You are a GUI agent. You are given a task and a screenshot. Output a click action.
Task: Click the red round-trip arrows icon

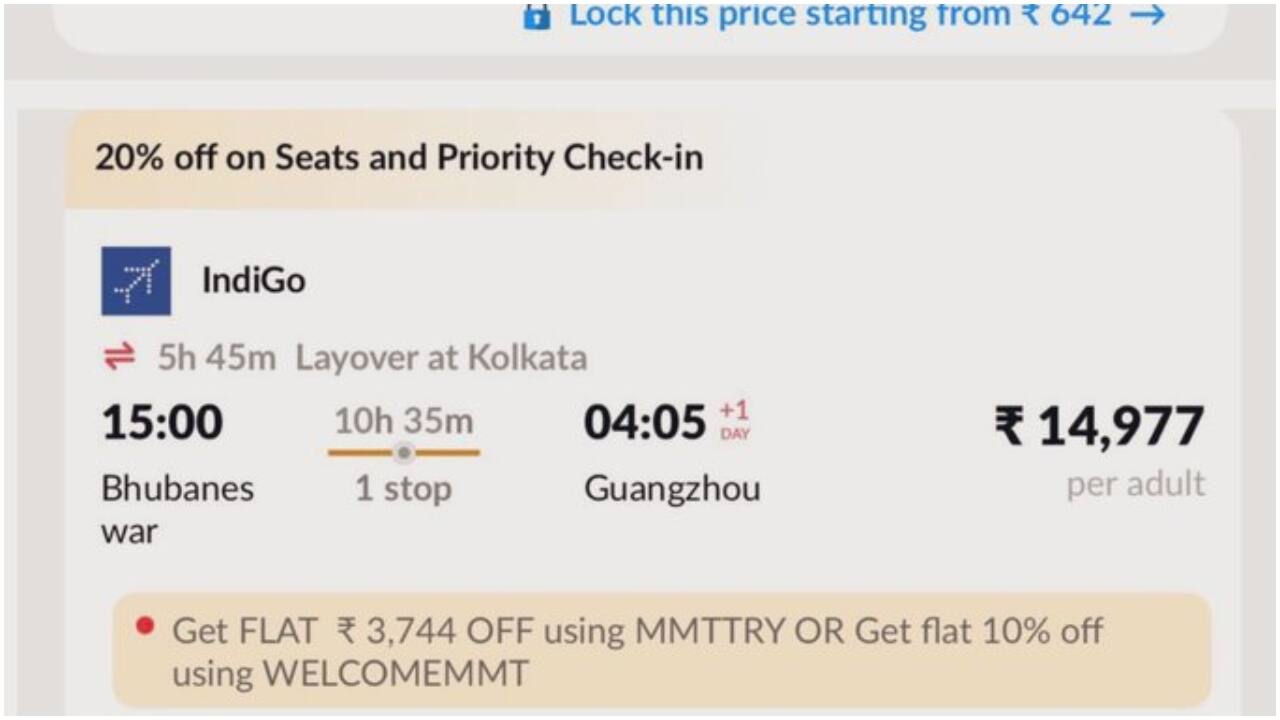(121, 357)
